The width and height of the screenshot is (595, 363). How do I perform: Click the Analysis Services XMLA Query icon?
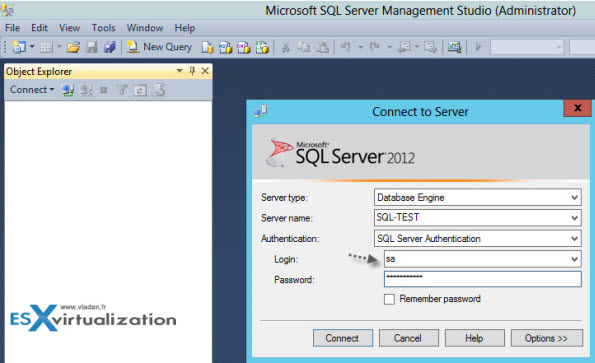tap(262, 47)
